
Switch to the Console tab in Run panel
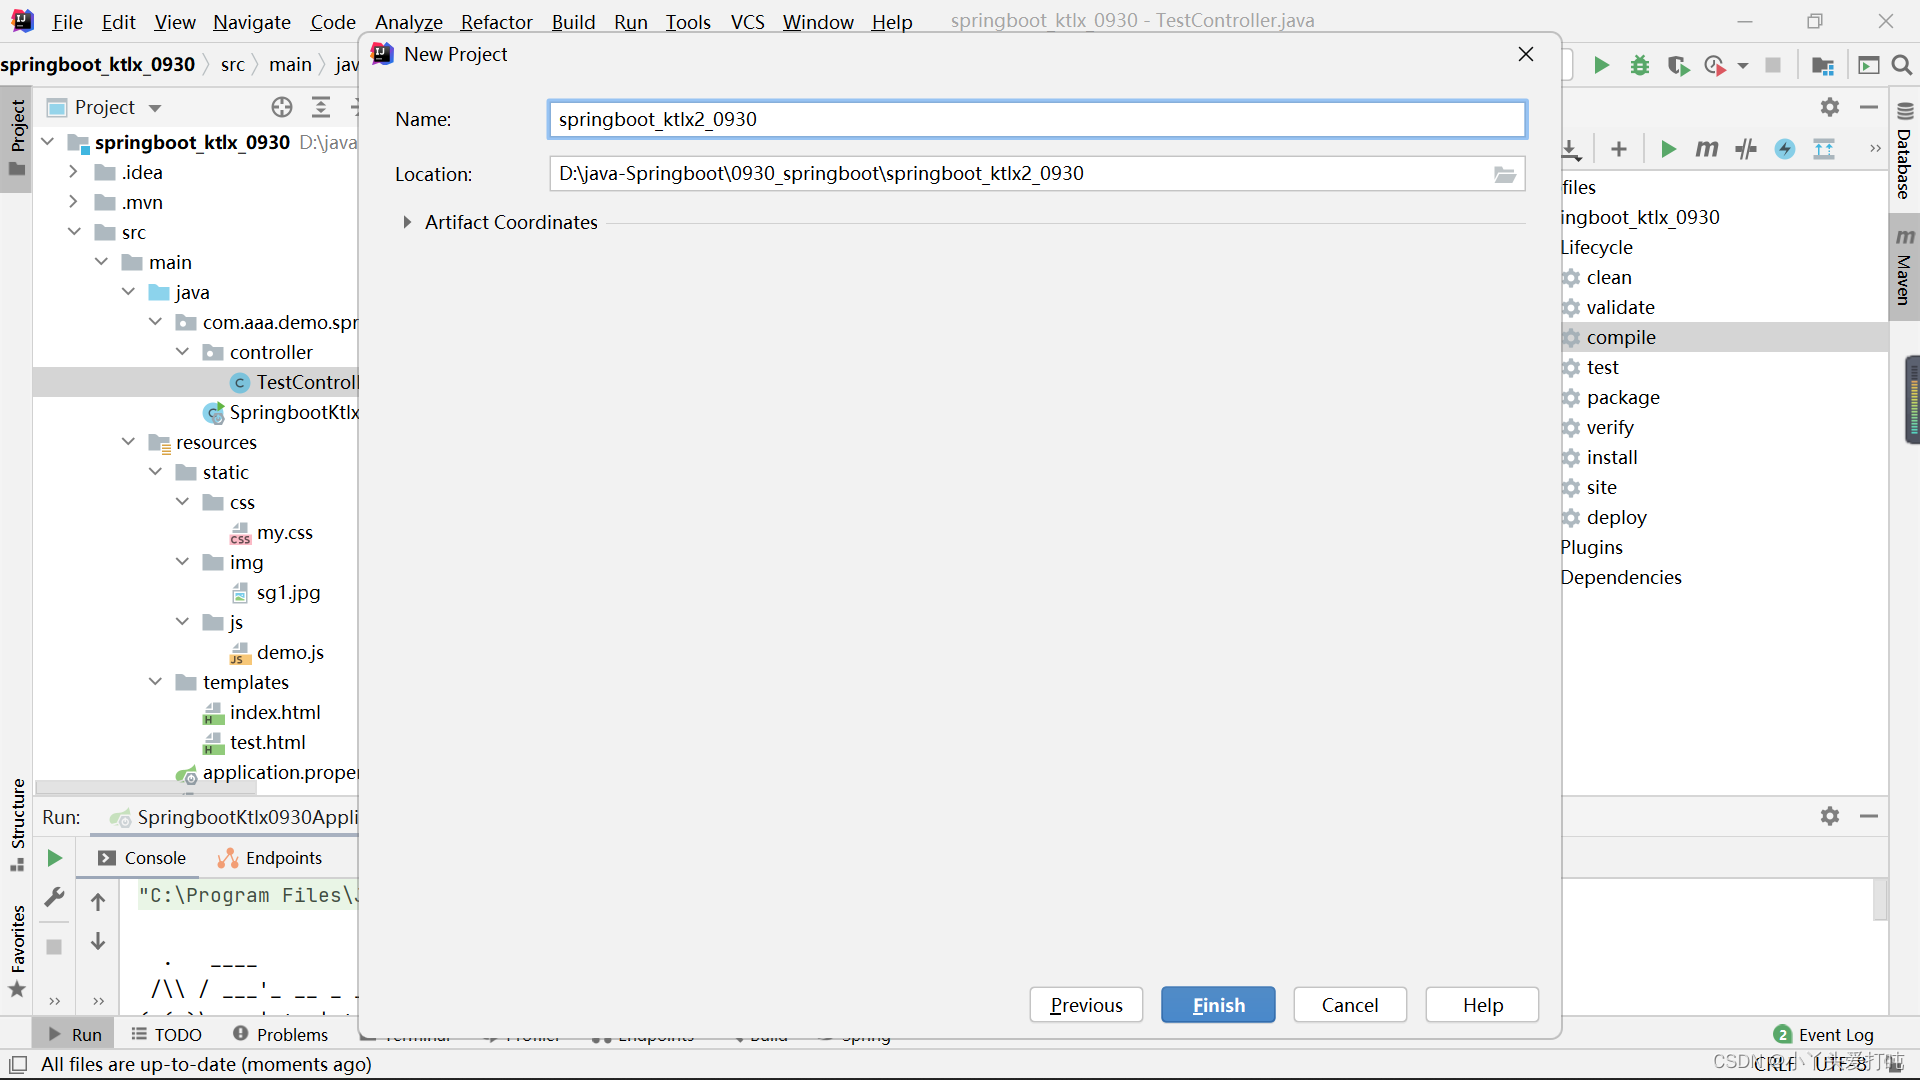click(x=142, y=858)
